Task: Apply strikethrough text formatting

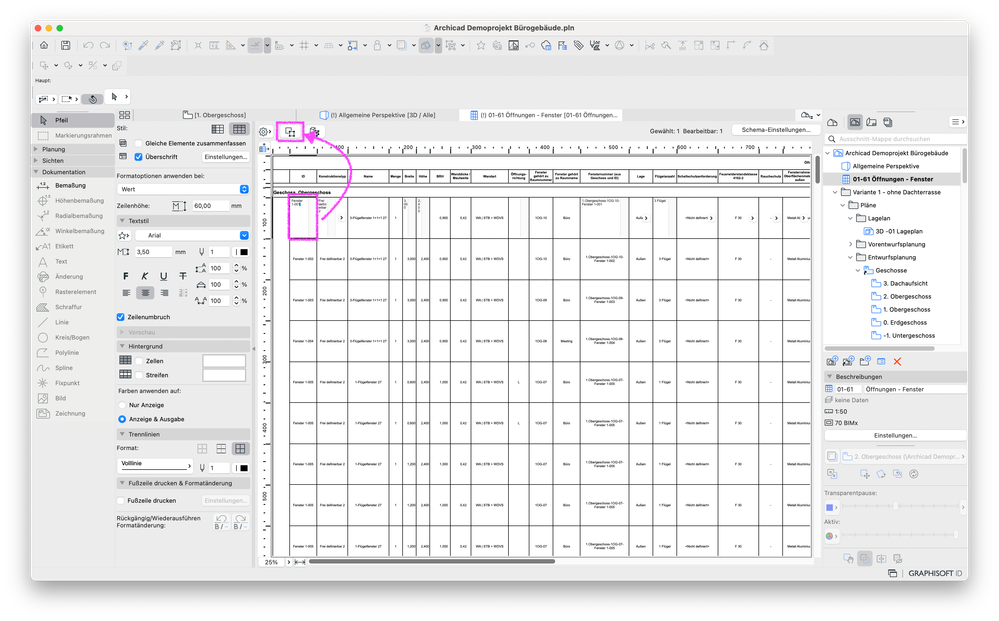Action: (x=183, y=276)
